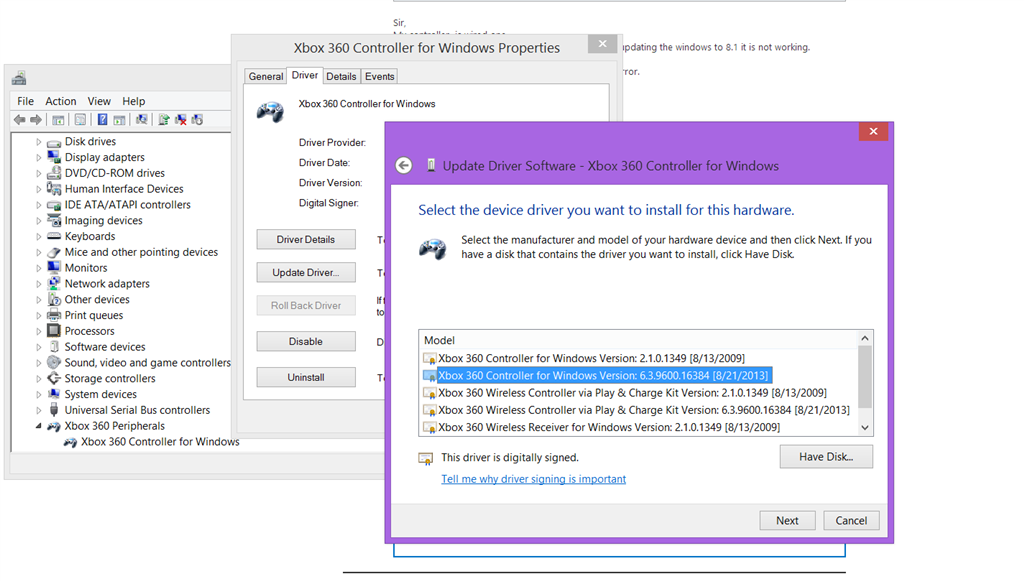Click the Have Disk... button

coord(826,457)
